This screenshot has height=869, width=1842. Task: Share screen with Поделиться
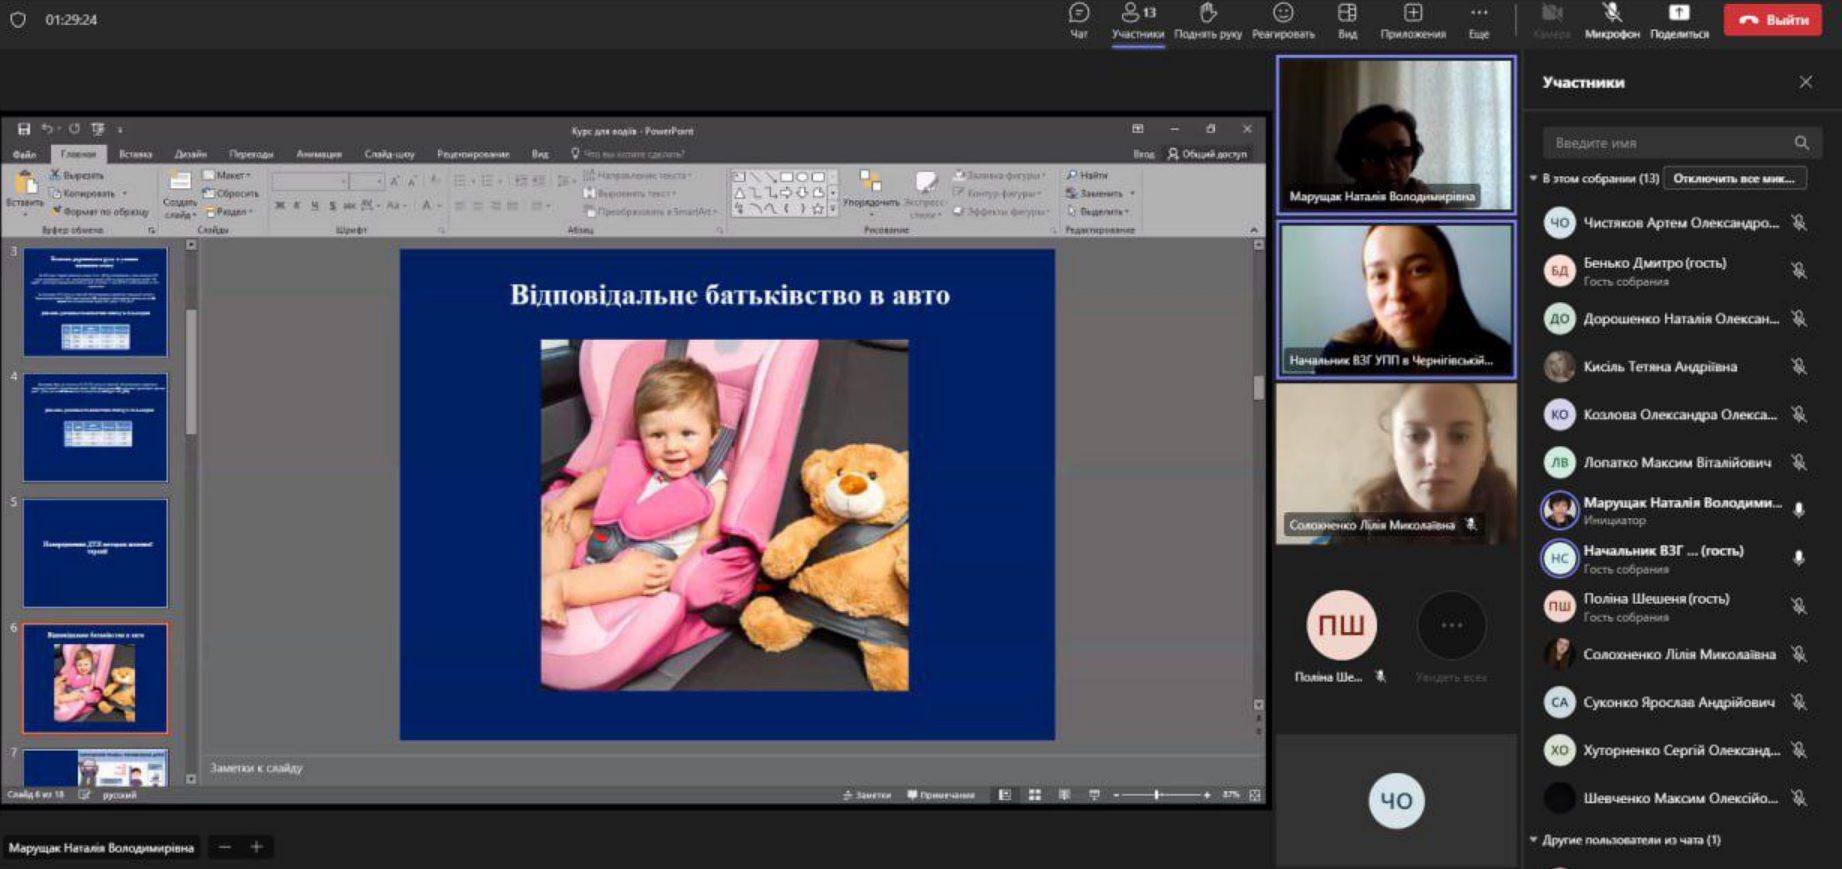point(1679,21)
